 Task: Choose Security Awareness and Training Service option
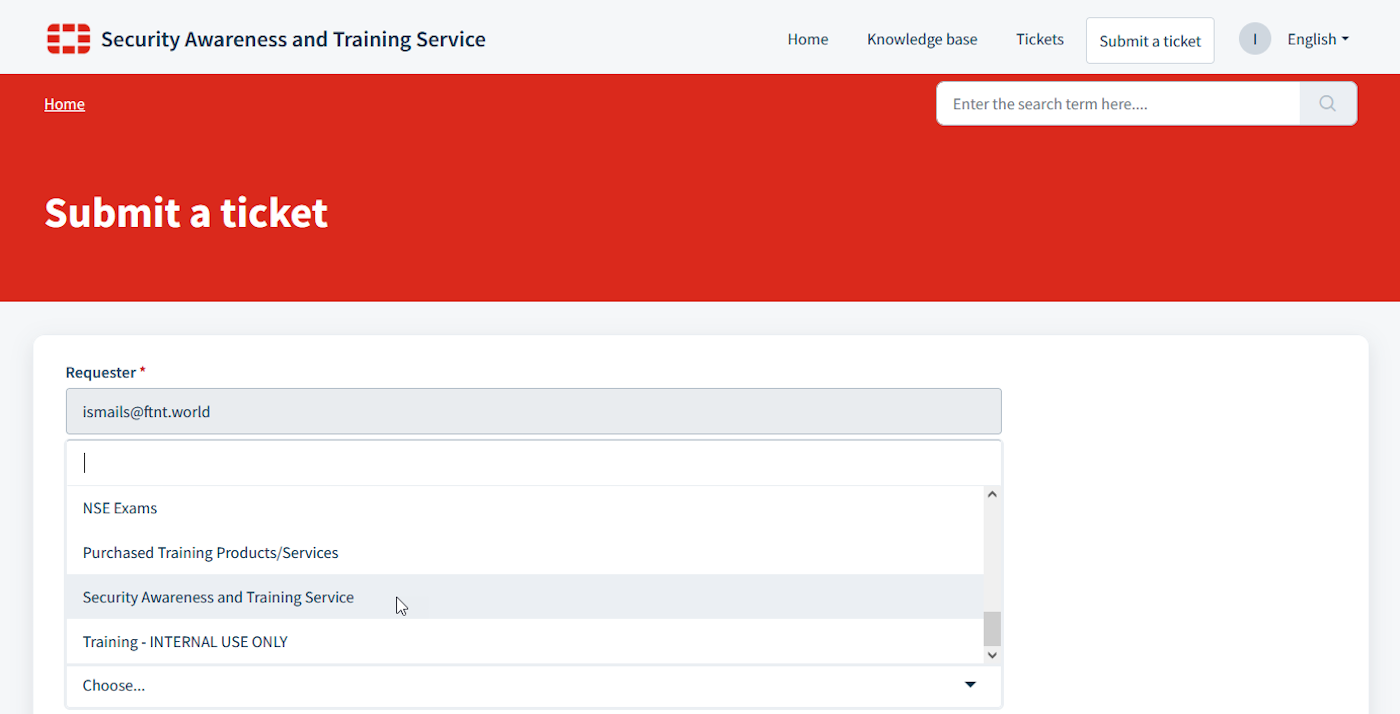pos(525,597)
